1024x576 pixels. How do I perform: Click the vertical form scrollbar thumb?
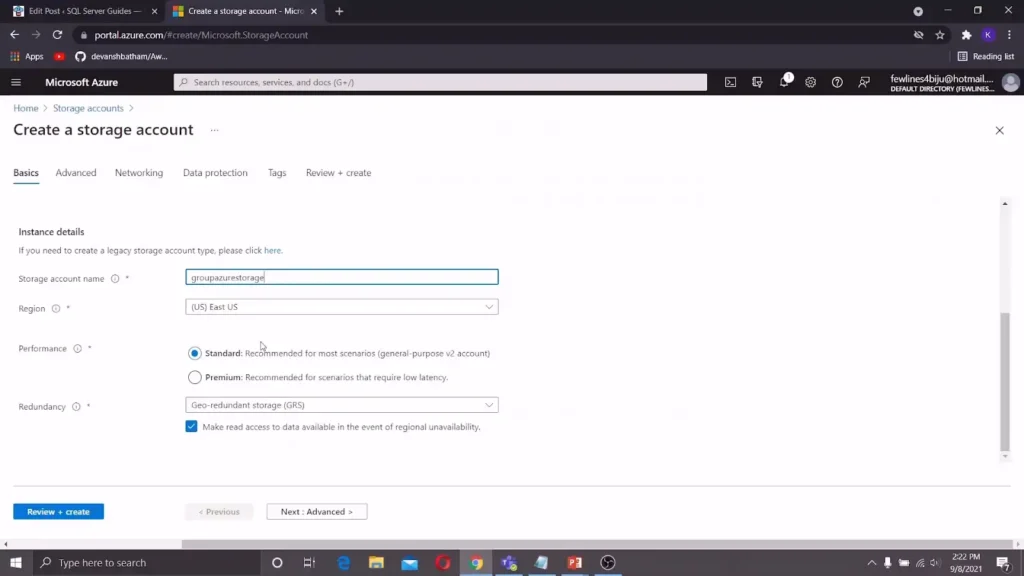coord(1004,381)
